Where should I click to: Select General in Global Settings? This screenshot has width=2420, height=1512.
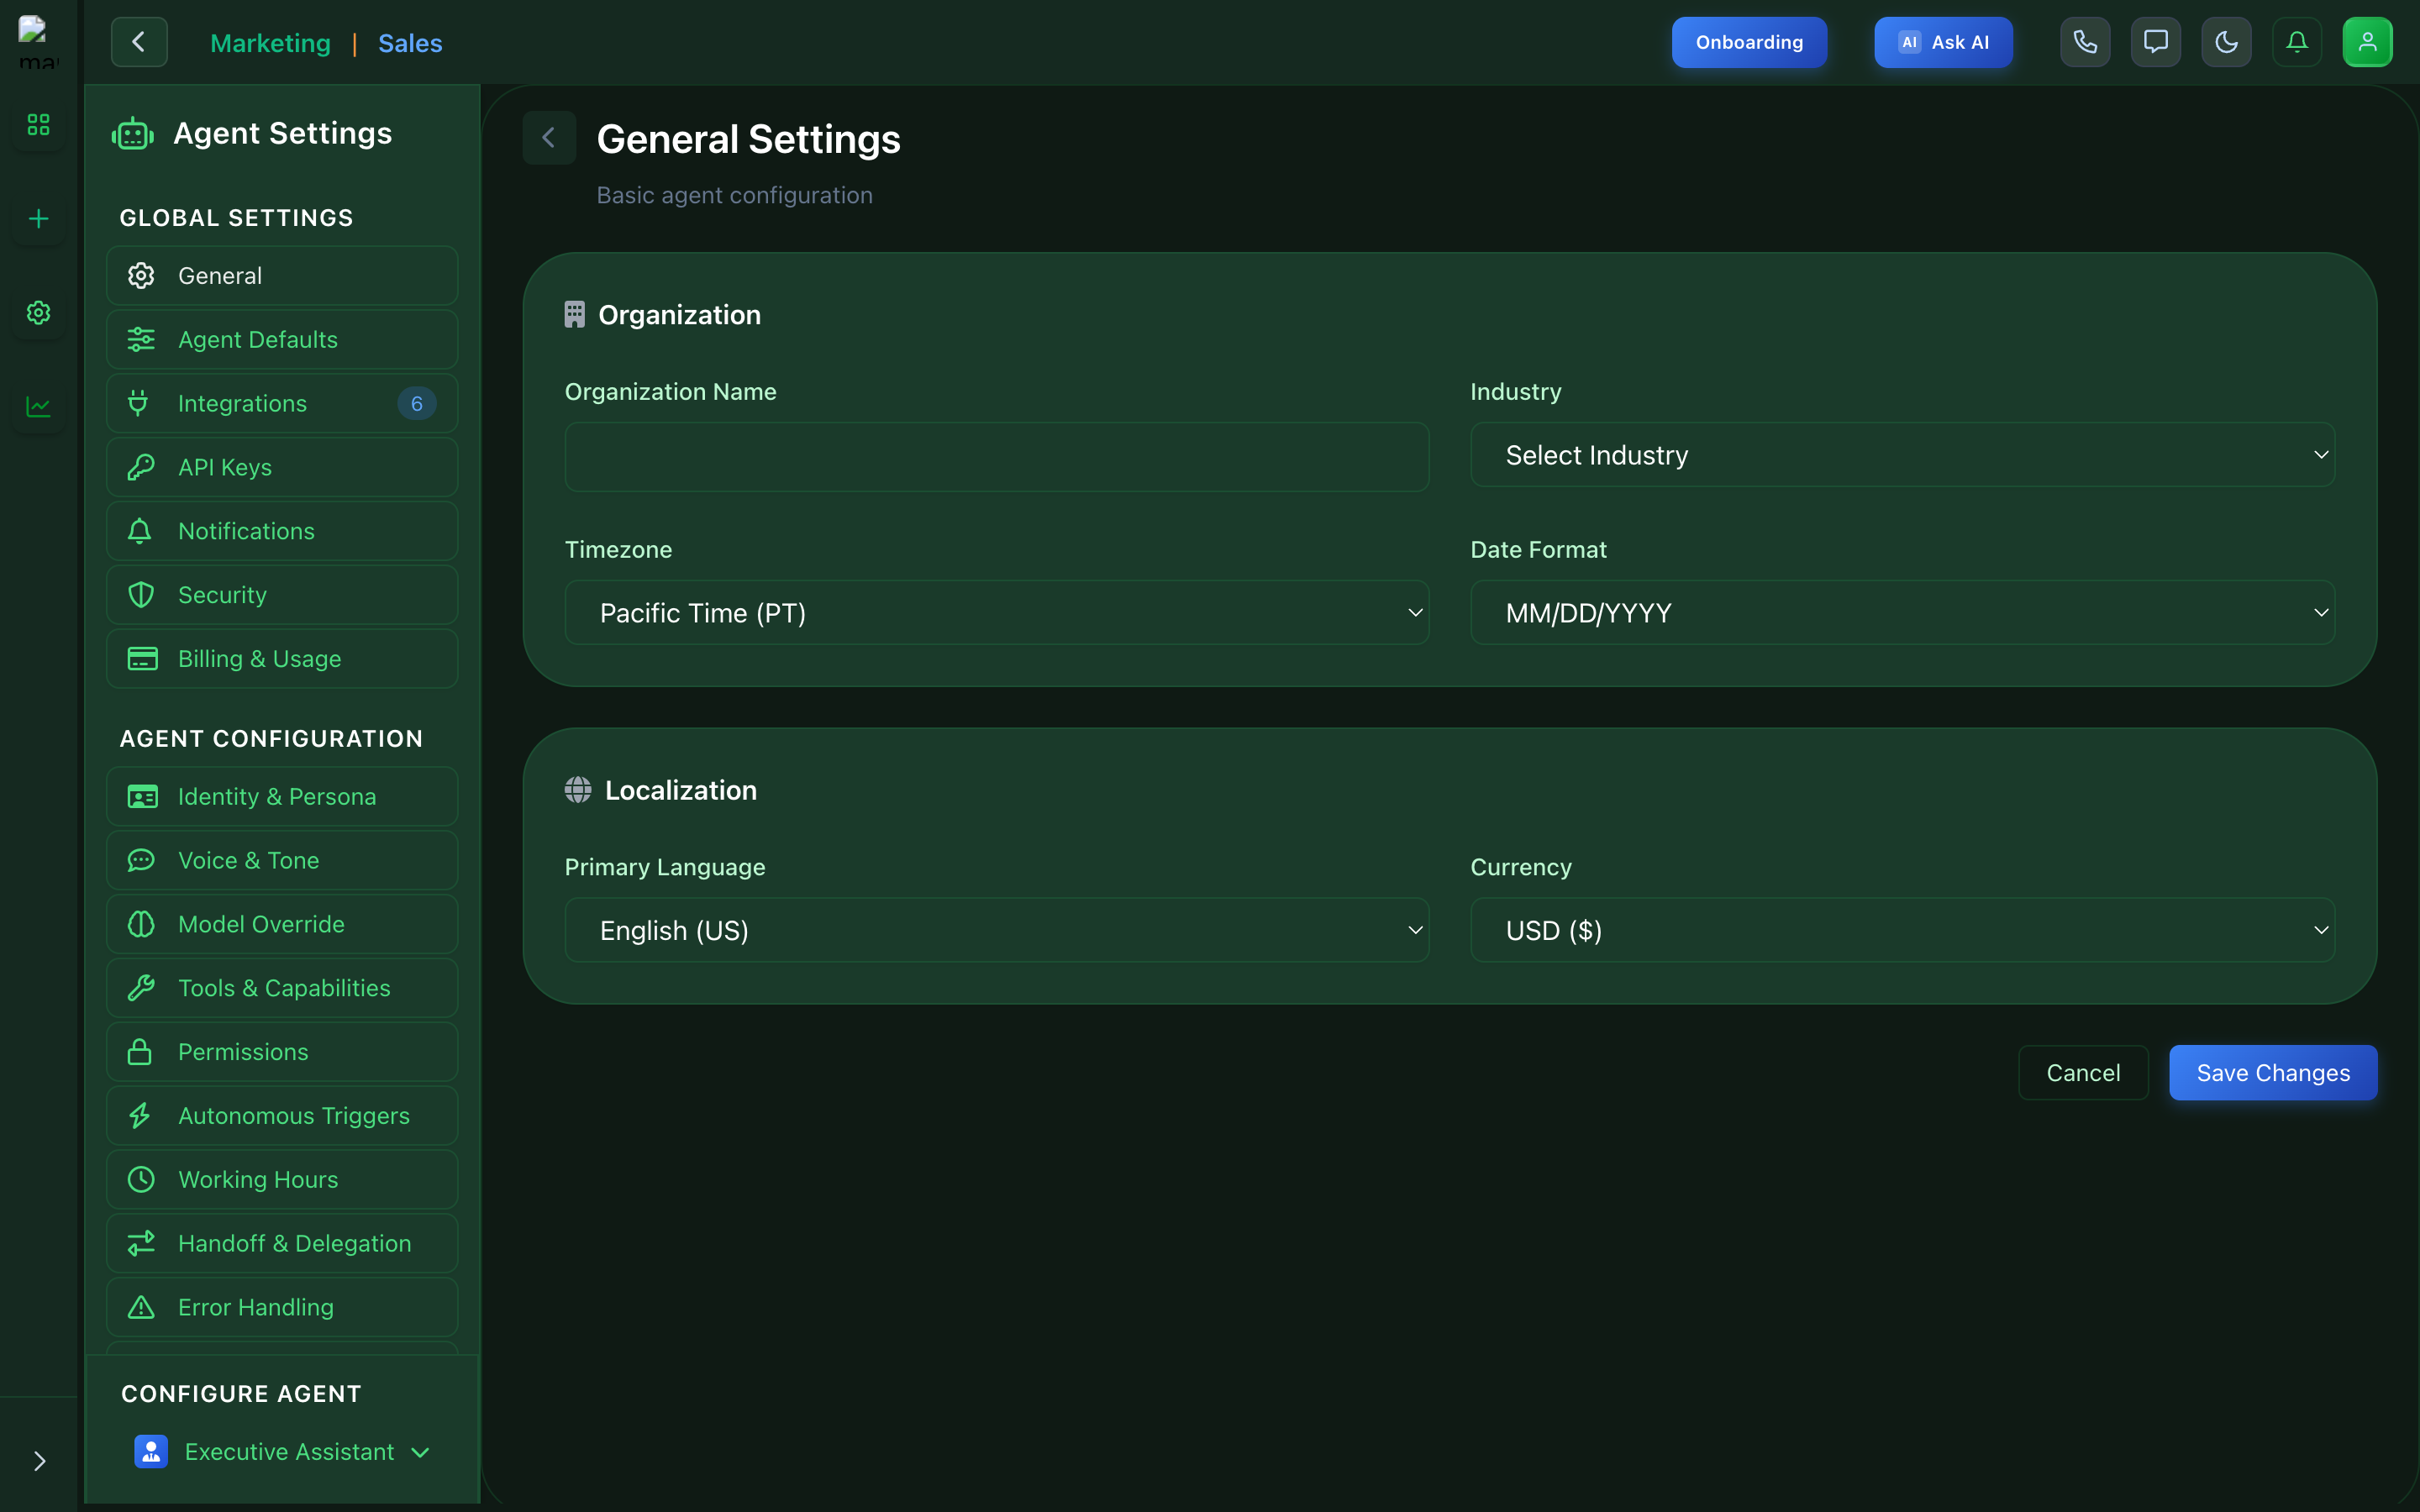tap(282, 276)
